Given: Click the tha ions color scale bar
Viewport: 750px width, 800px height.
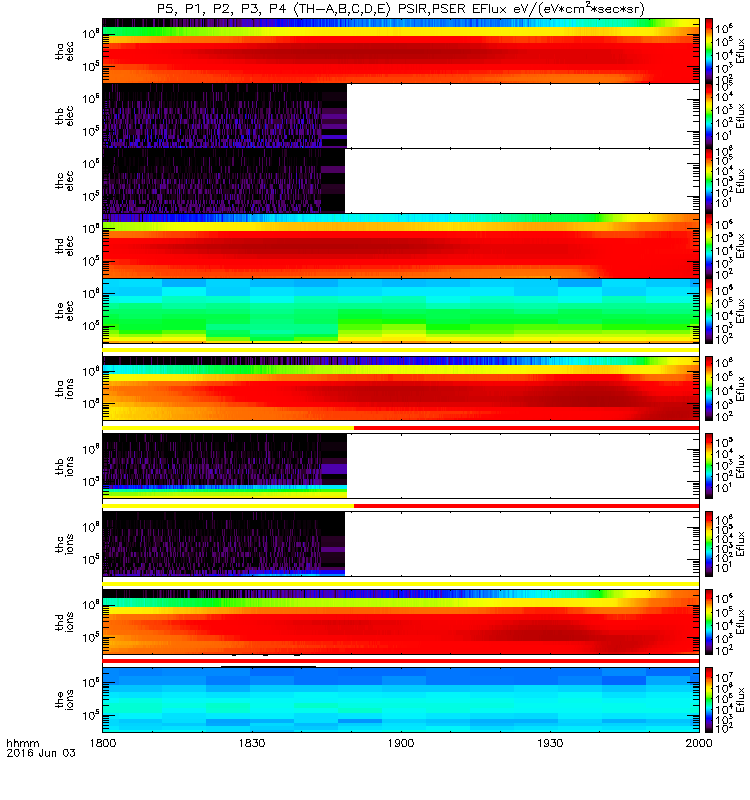Looking at the screenshot, I should (709, 389).
